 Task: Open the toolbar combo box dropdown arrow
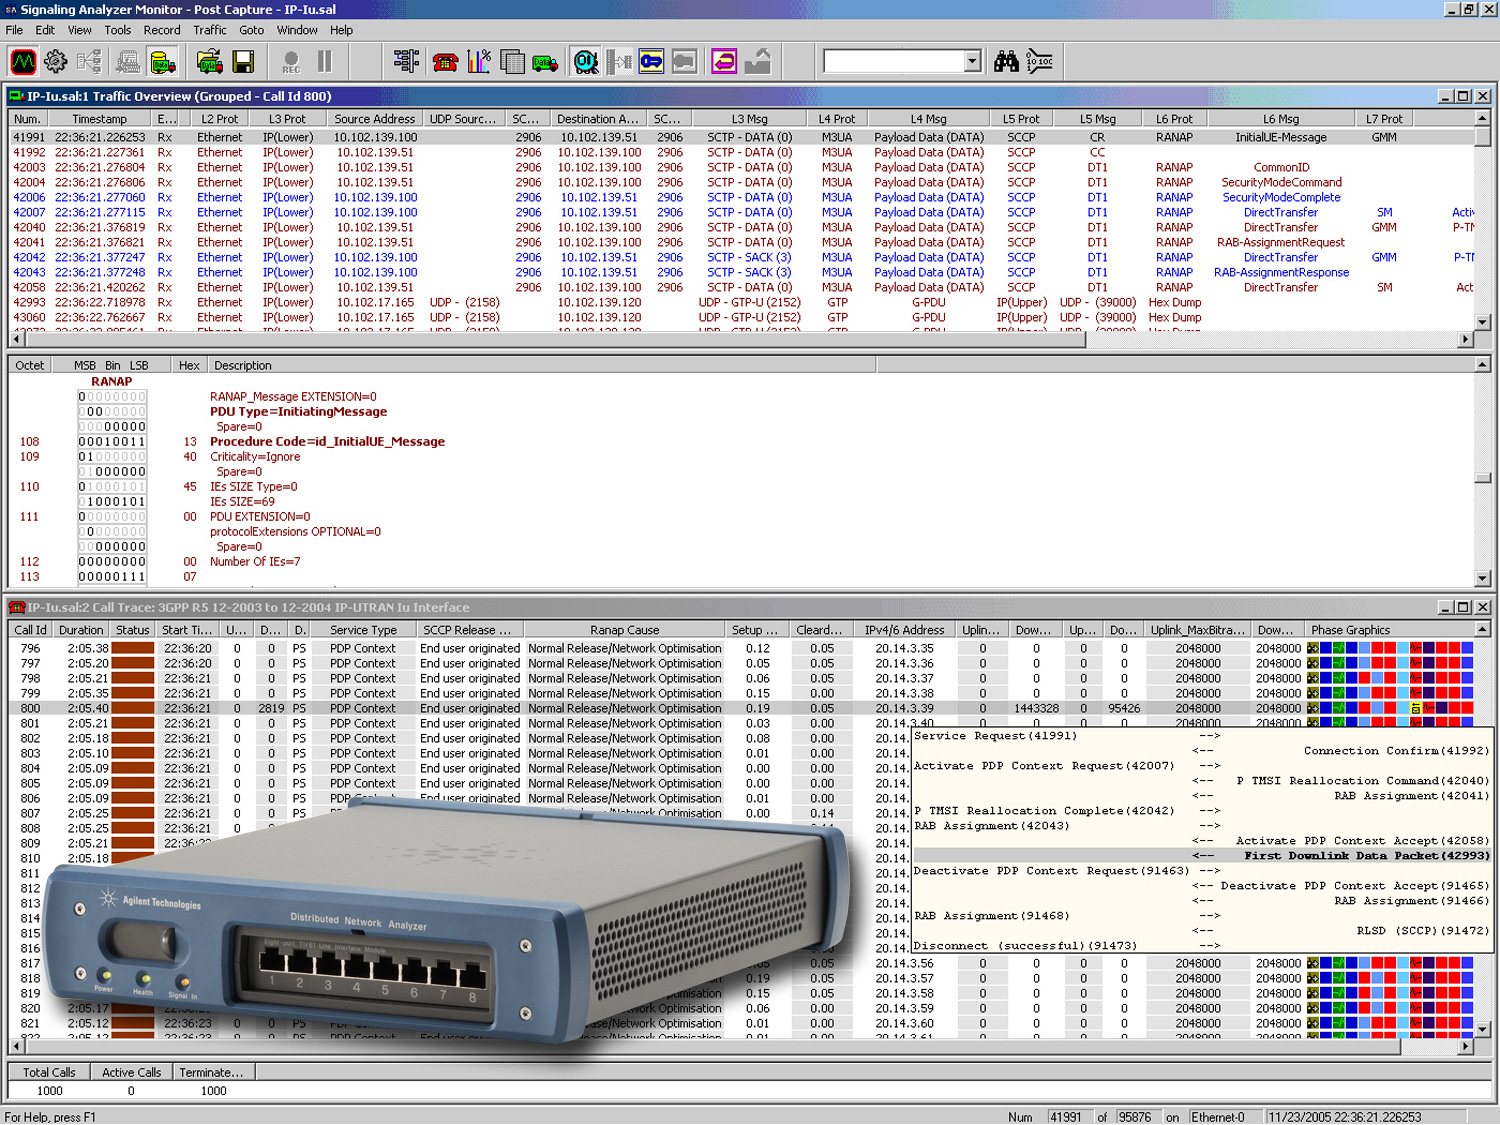[x=972, y=62]
